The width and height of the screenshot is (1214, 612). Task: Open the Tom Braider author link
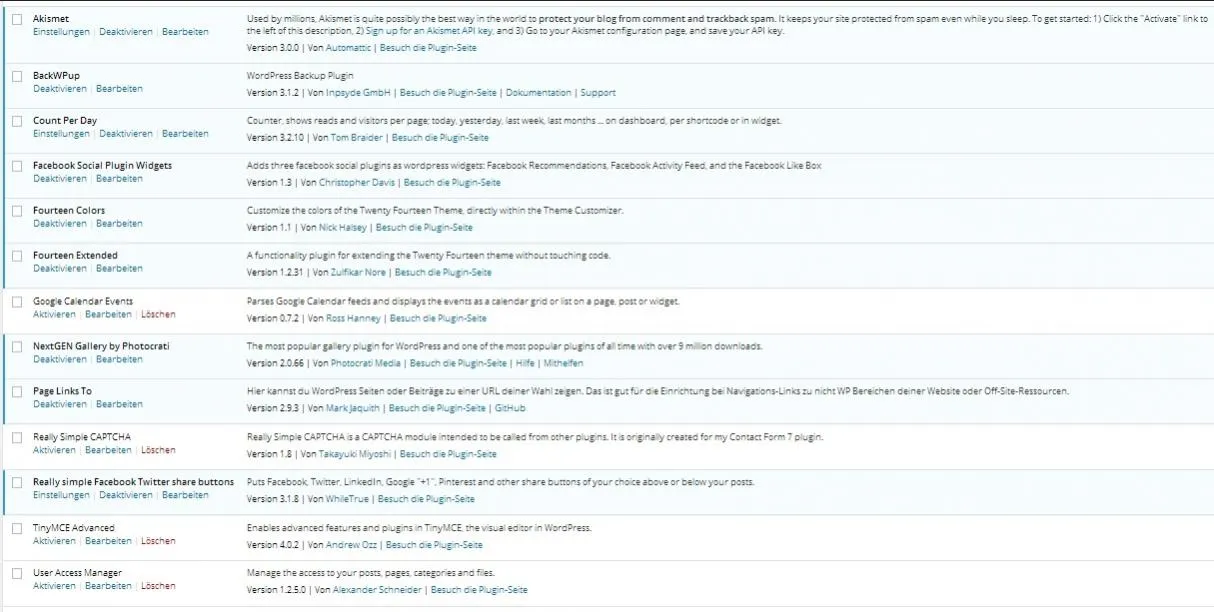tap(356, 138)
